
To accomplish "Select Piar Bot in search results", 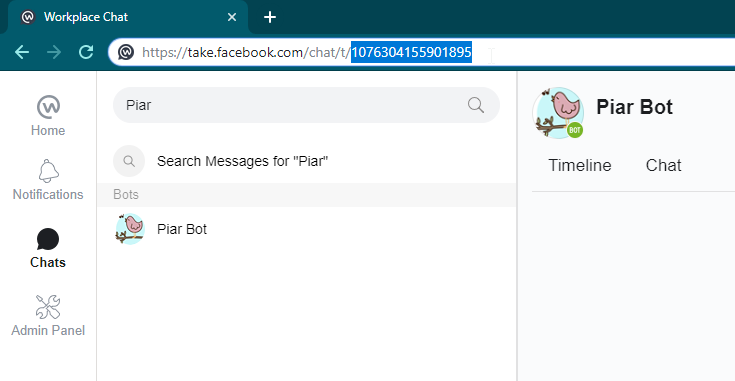I will [x=307, y=229].
